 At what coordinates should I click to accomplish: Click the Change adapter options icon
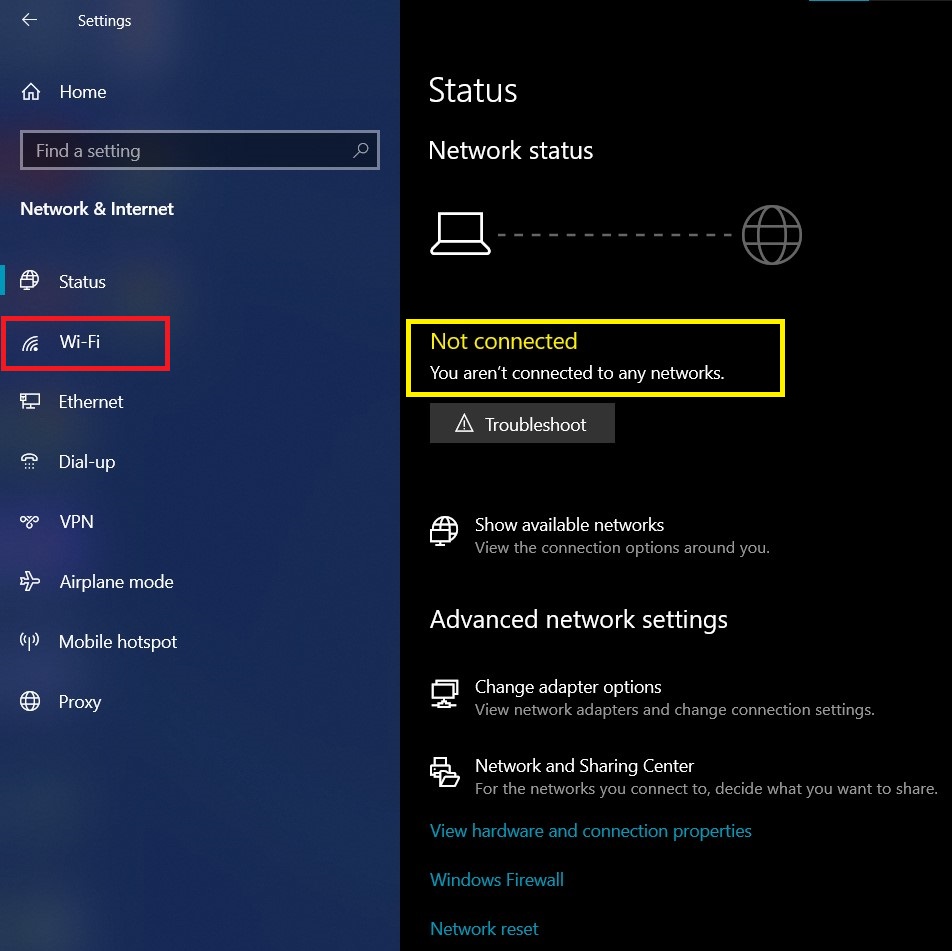[x=444, y=694]
